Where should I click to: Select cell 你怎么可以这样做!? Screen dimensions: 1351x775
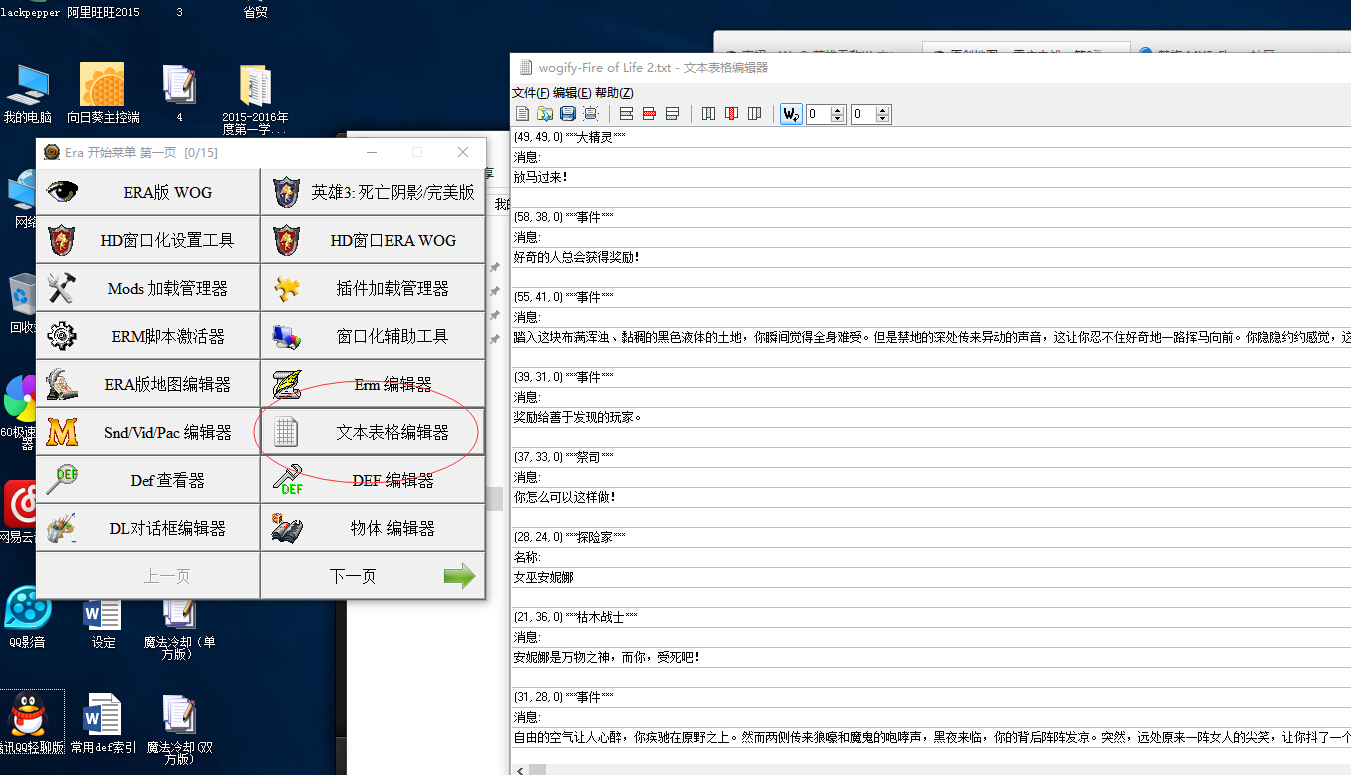click(x=931, y=497)
